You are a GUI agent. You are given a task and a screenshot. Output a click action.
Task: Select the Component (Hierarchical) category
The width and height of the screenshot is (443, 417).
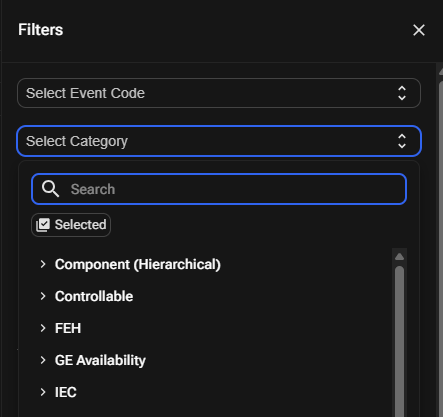pos(138,264)
